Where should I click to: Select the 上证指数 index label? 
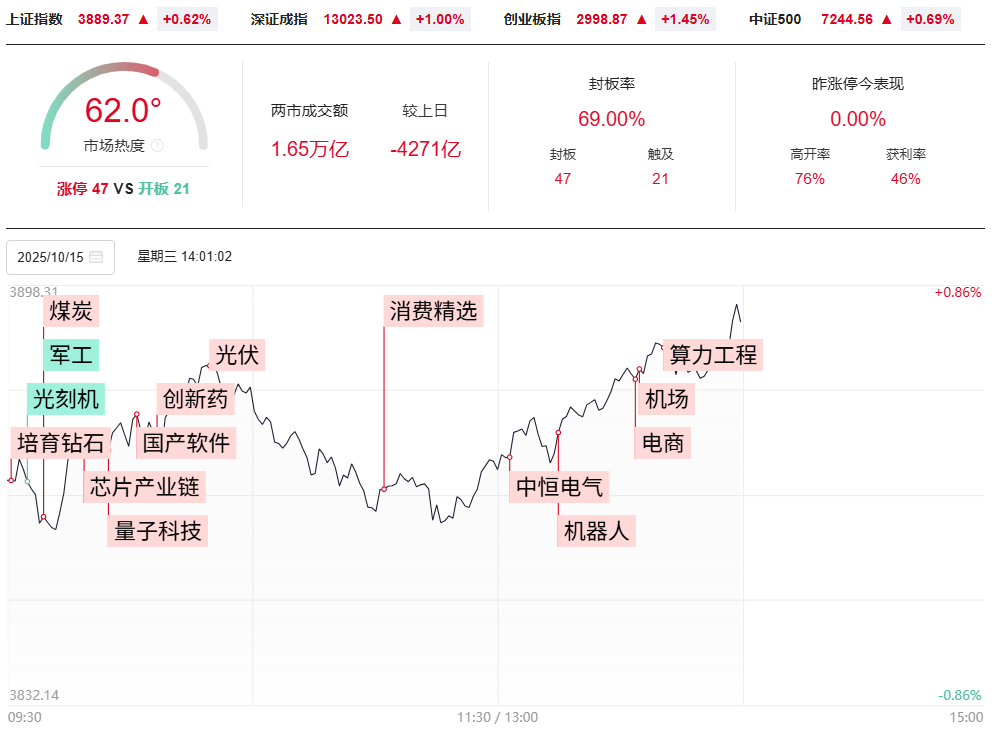coord(35,19)
